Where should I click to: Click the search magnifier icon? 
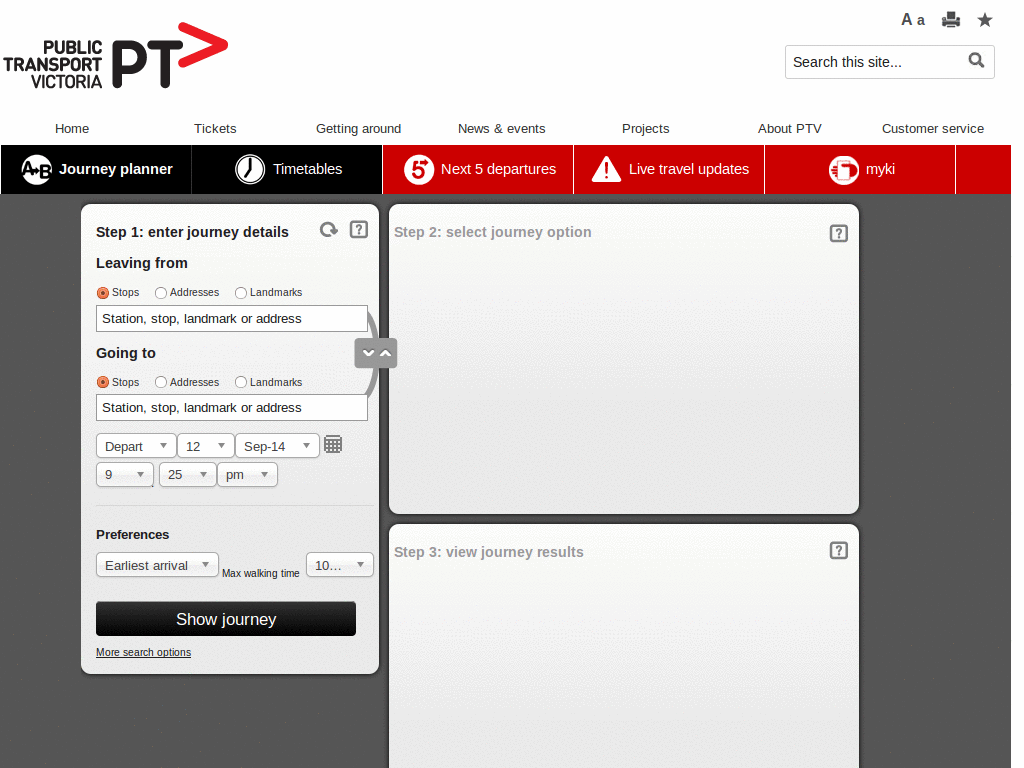[976, 61]
